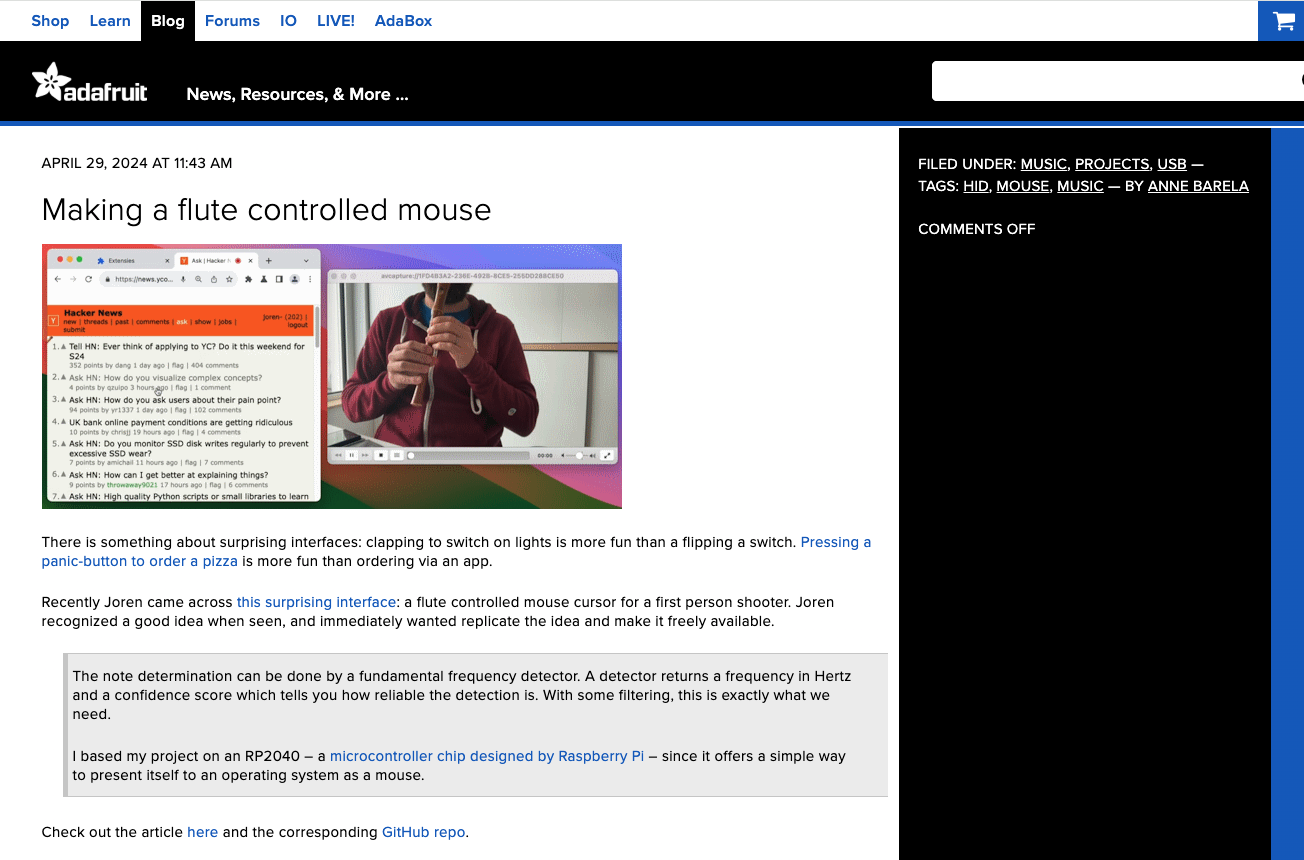The width and height of the screenshot is (1304, 860).
Task: Open the PROJECTS category link
Action: (1112, 164)
